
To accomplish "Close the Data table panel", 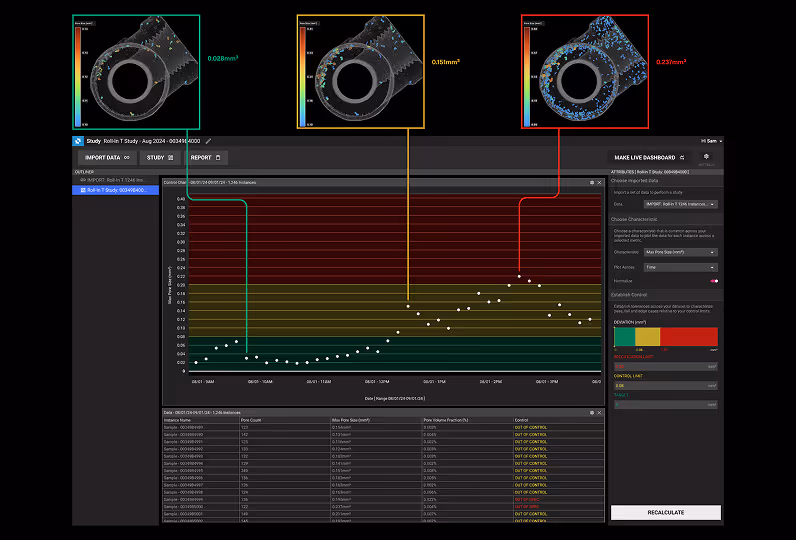I will click(x=600, y=412).
